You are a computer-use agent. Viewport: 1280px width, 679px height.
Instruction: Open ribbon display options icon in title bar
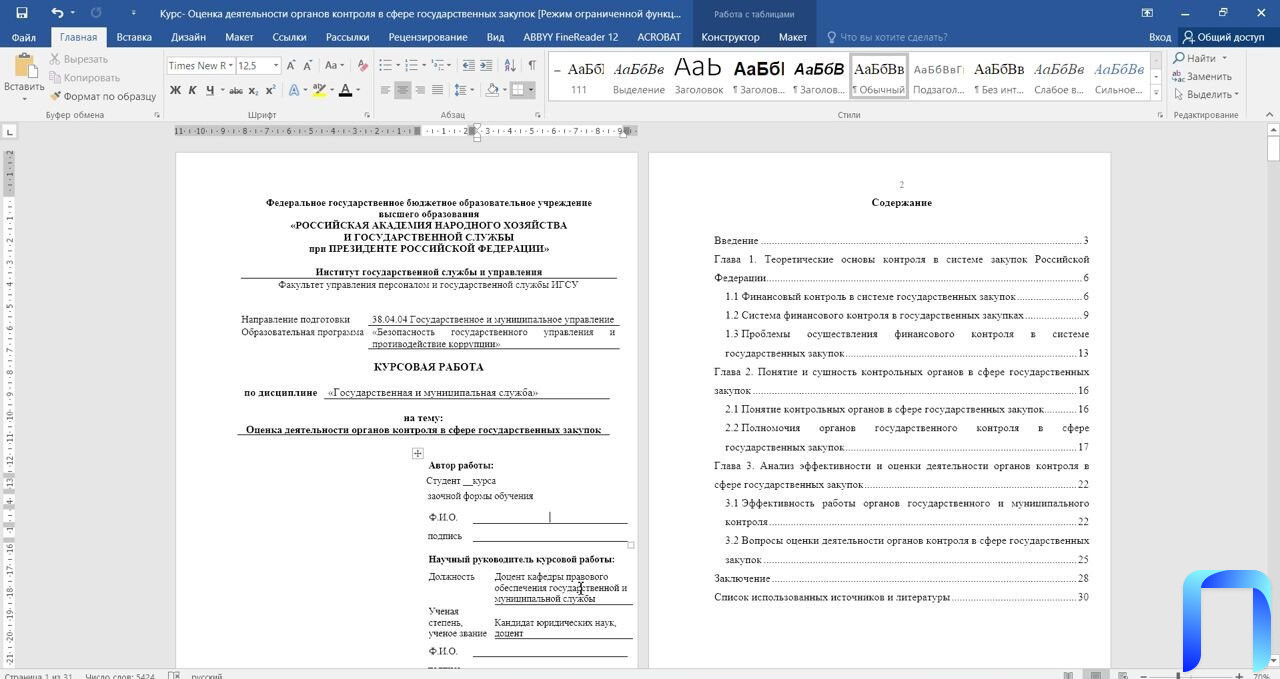click(x=1147, y=13)
